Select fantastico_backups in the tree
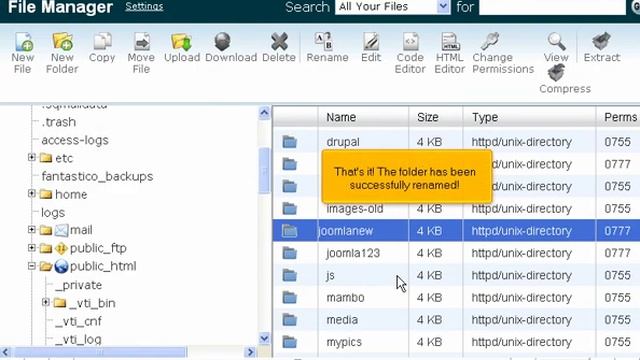 [97, 177]
